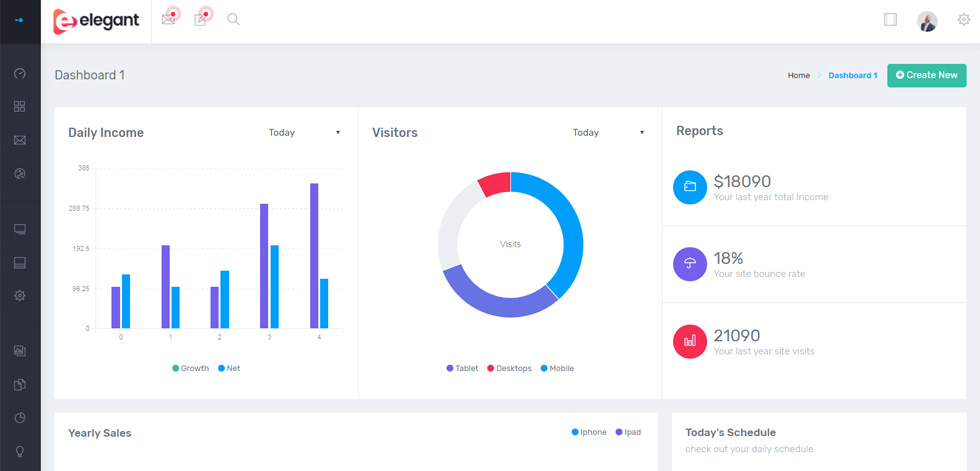The width and height of the screenshot is (980, 471).
Task: Open the half-filled layout panel icon in the sidebar
Action: click(19, 263)
